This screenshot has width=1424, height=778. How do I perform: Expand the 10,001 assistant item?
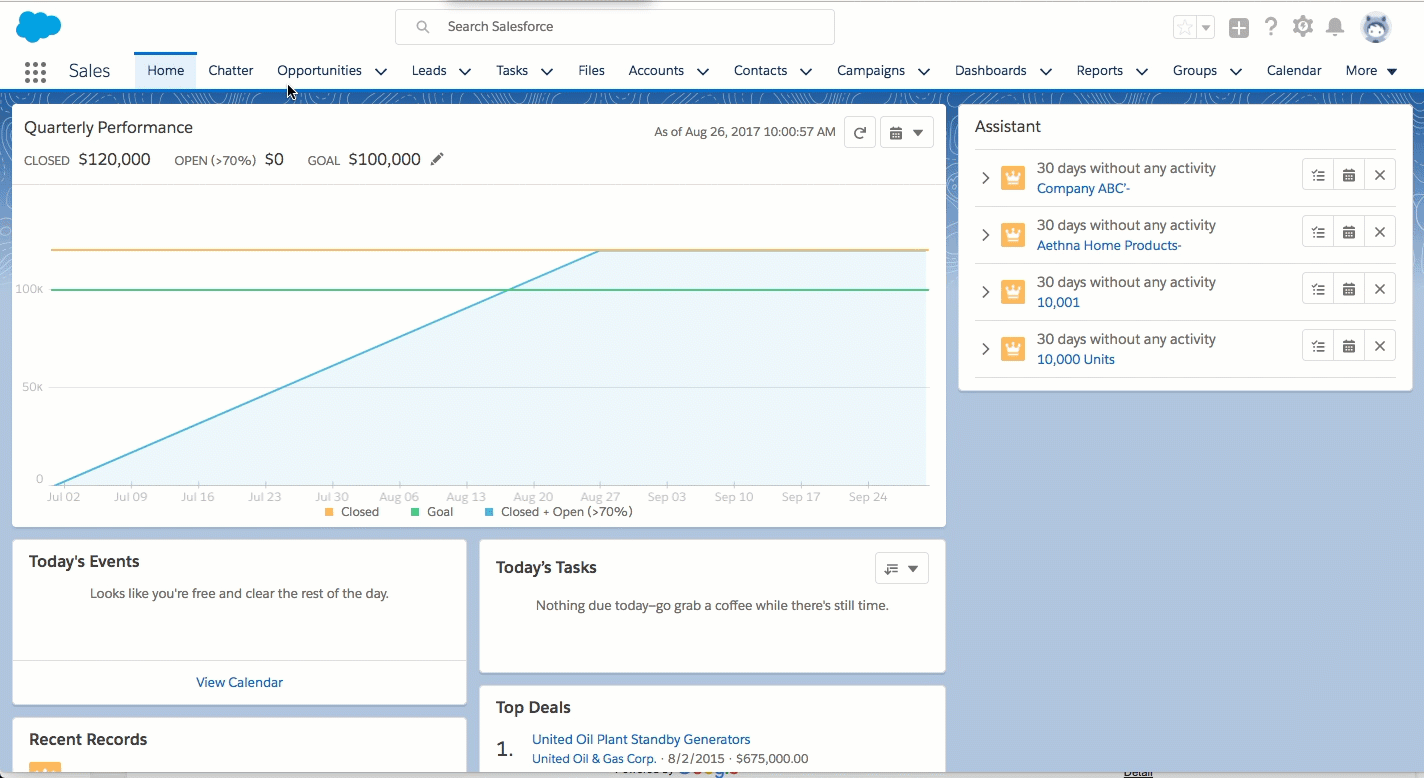pos(985,292)
